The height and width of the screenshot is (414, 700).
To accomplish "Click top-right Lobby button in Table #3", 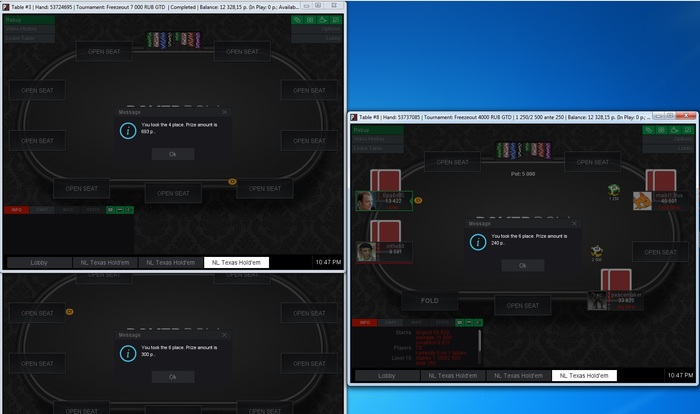I will [x=317, y=38].
